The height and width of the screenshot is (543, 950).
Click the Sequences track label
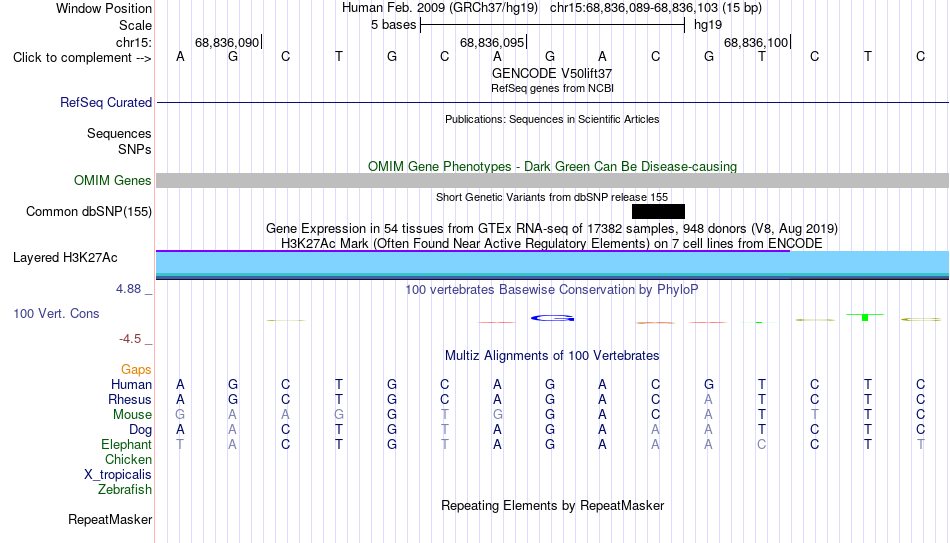[x=119, y=133]
